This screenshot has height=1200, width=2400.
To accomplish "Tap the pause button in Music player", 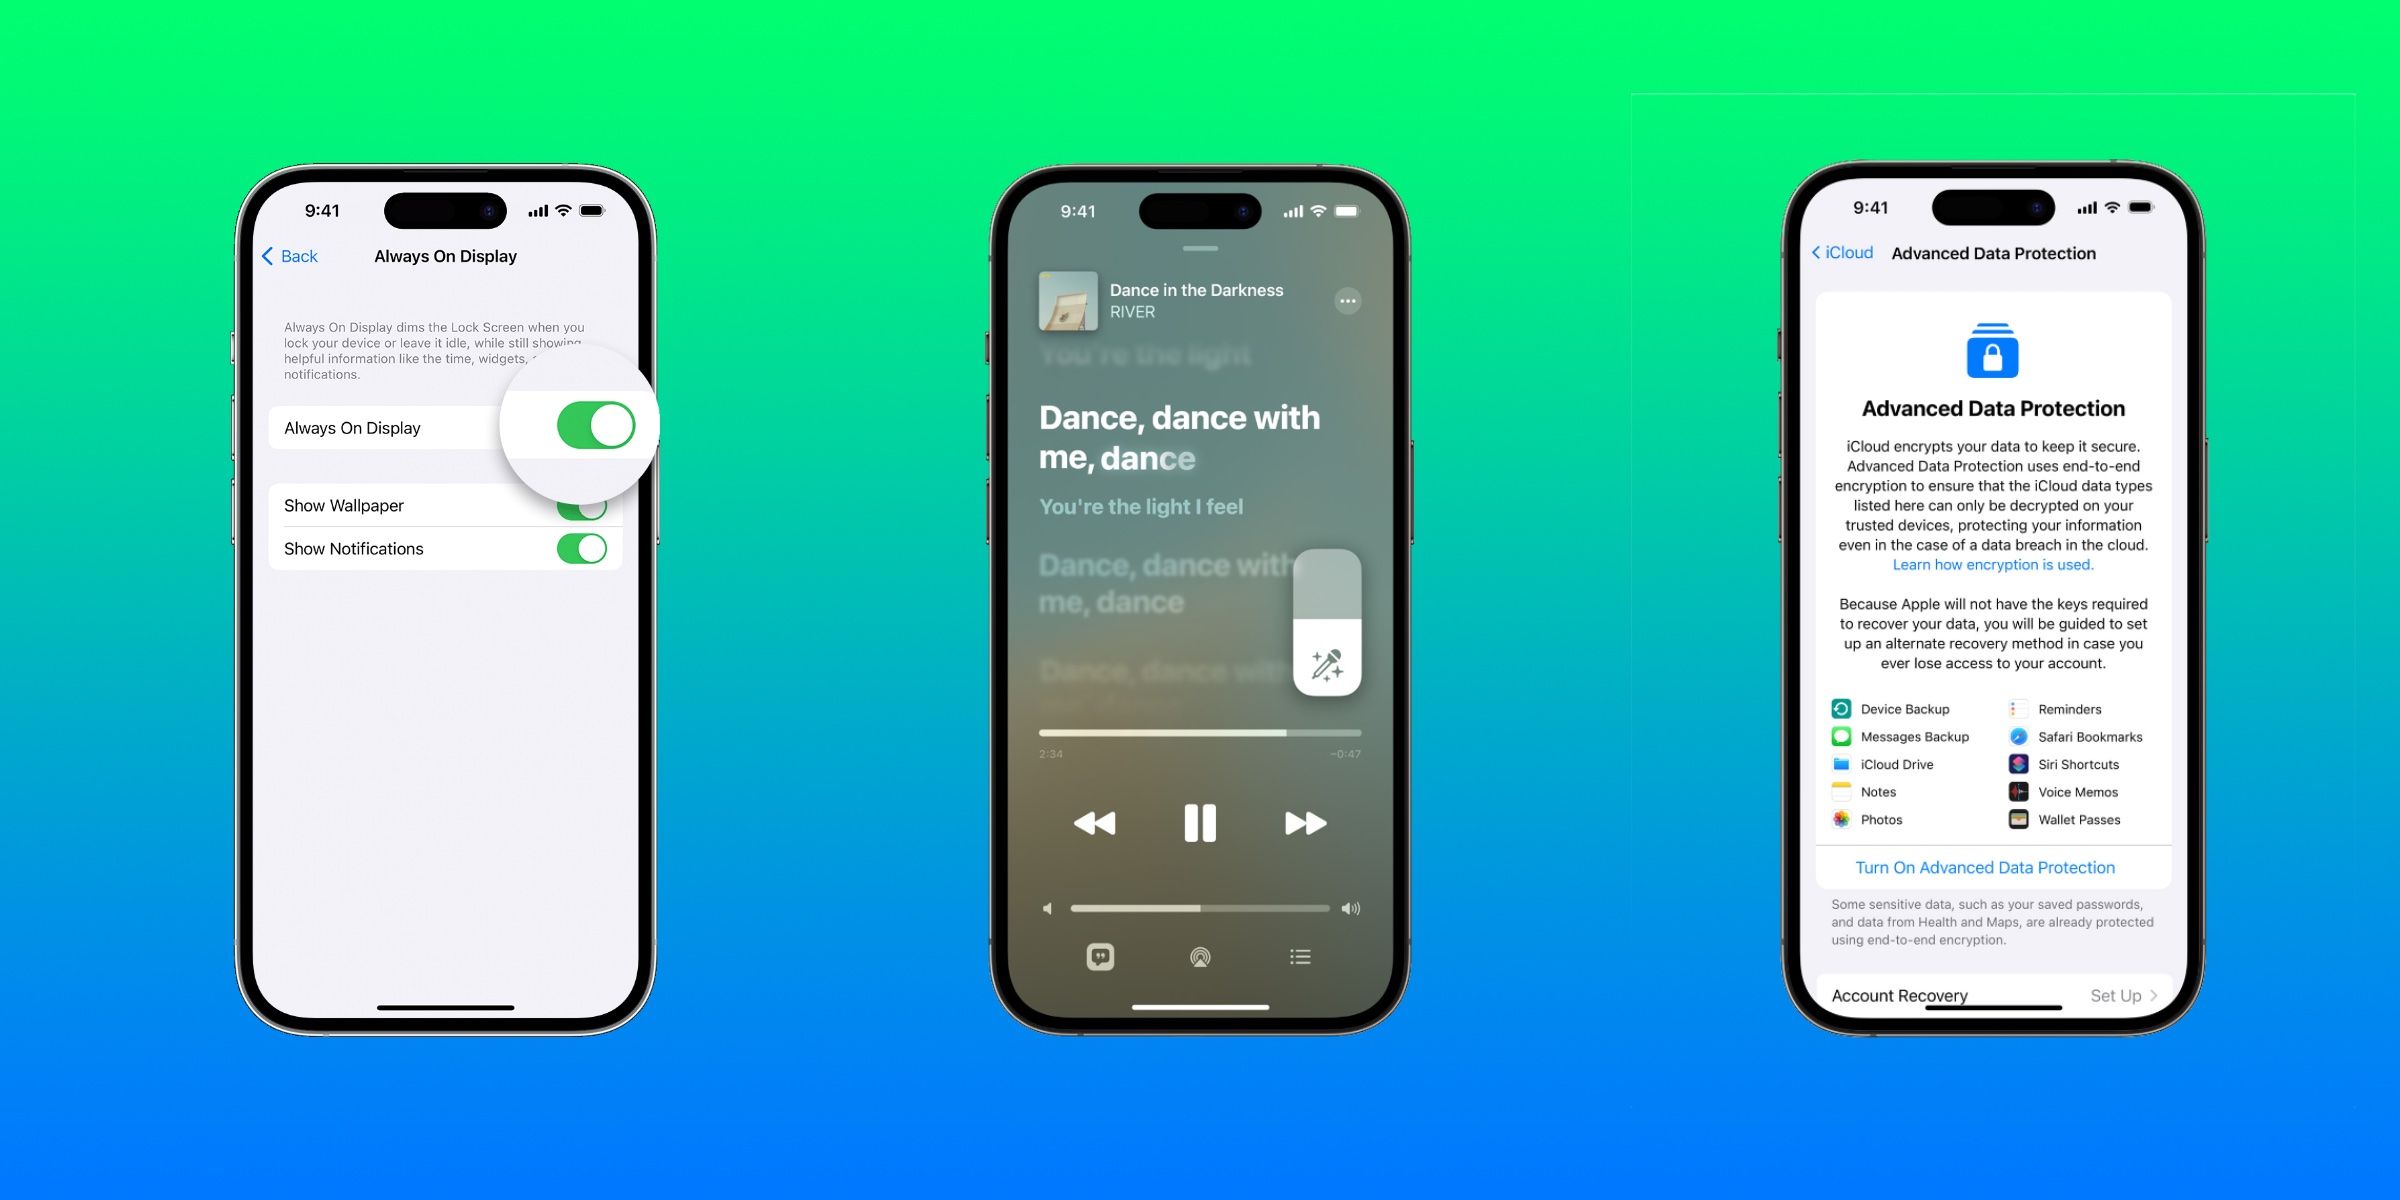I will pyautogui.click(x=1200, y=822).
